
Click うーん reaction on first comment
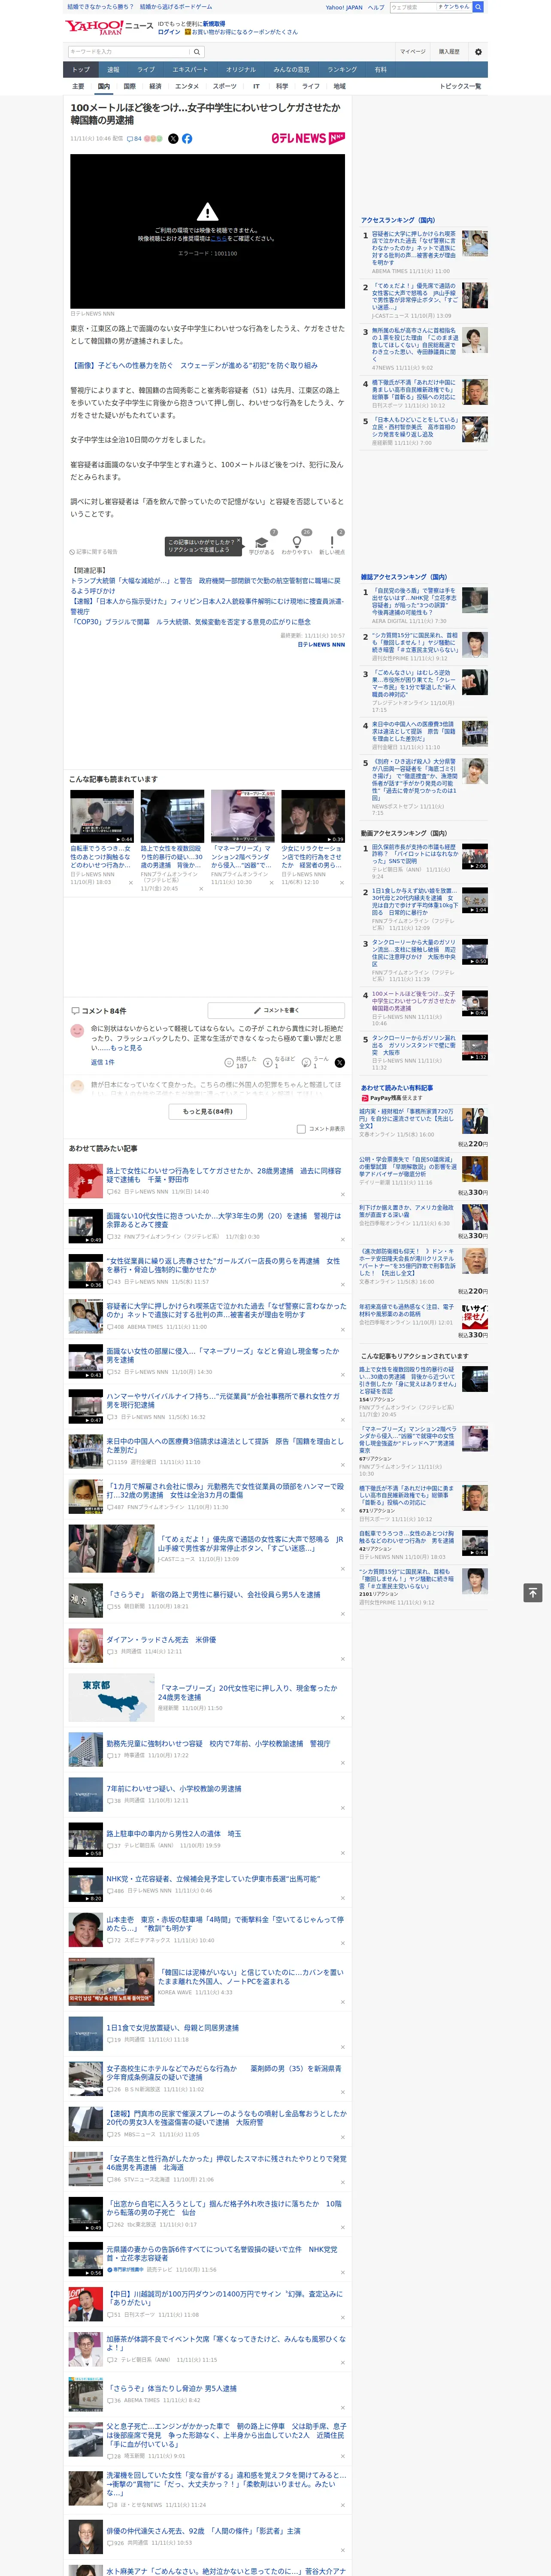(307, 1063)
